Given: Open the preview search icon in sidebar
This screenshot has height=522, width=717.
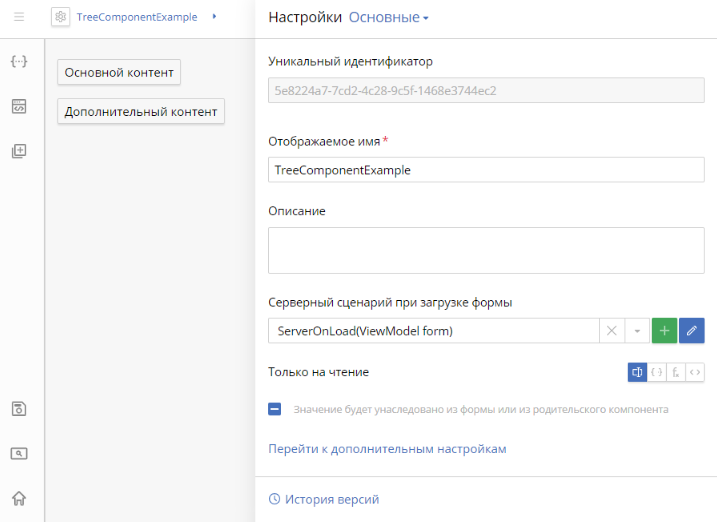Looking at the screenshot, I should click(19, 453).
